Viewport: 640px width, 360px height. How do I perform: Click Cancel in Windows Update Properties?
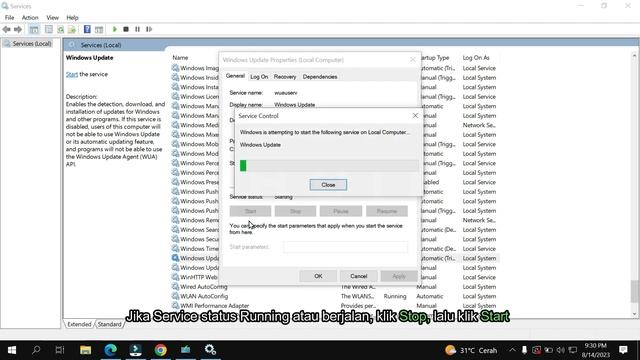pos(359,276)
